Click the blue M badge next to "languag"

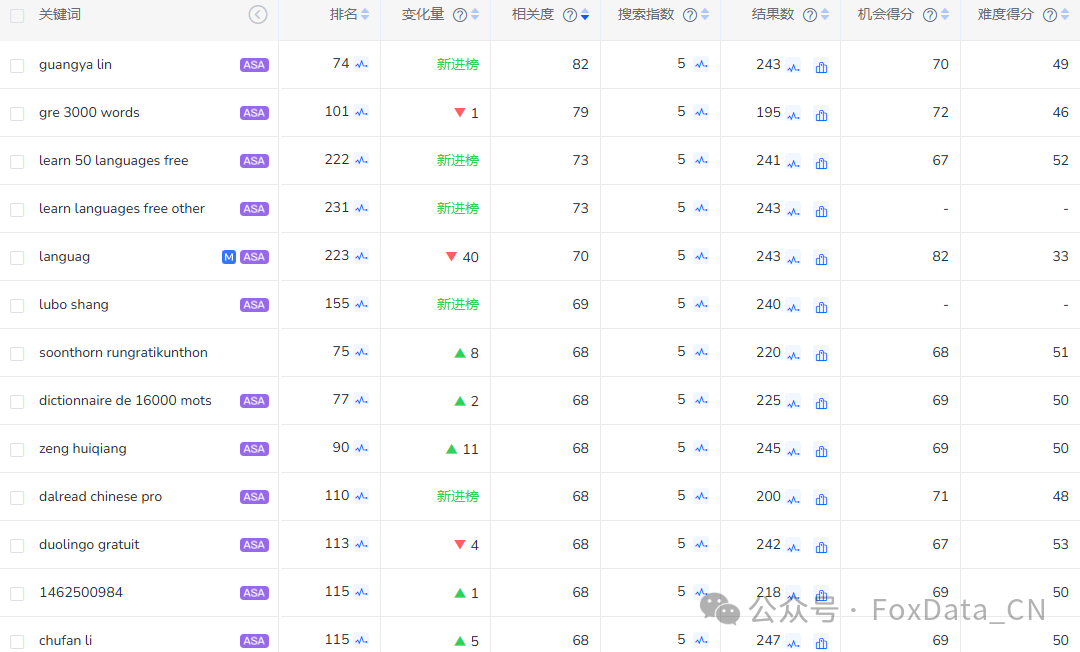(x=228, y=256)
